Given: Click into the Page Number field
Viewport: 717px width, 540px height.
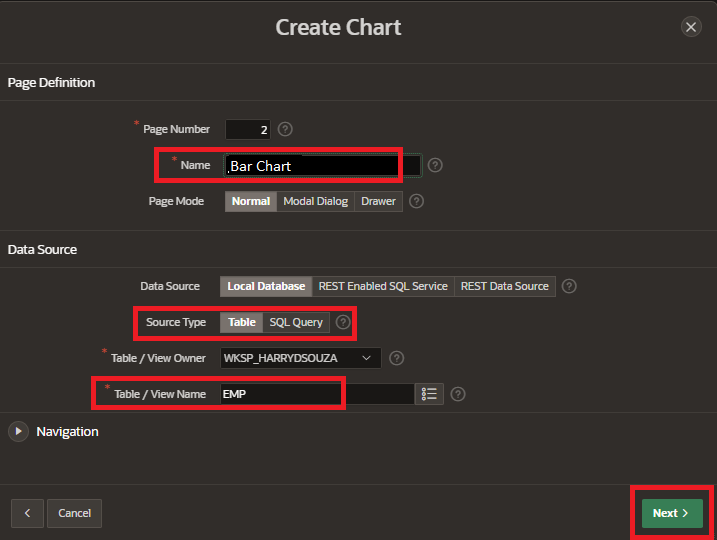Looking at the screenshot, I should (247, 129).
